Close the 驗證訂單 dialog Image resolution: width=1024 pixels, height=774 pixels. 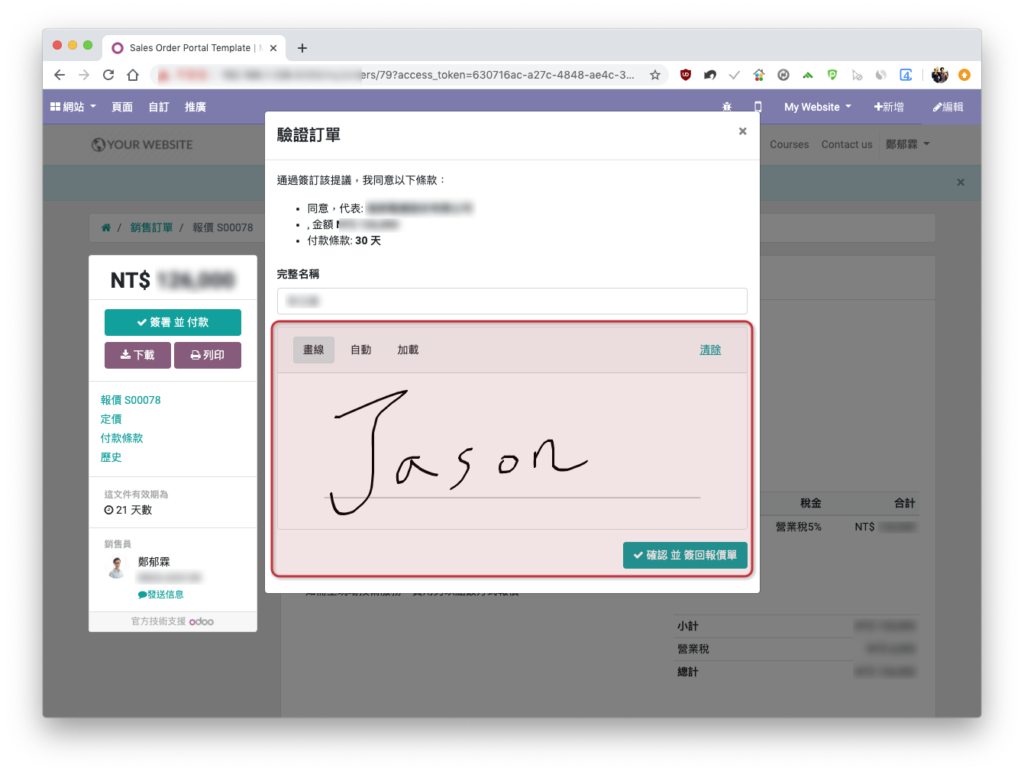tap(743, 131)
